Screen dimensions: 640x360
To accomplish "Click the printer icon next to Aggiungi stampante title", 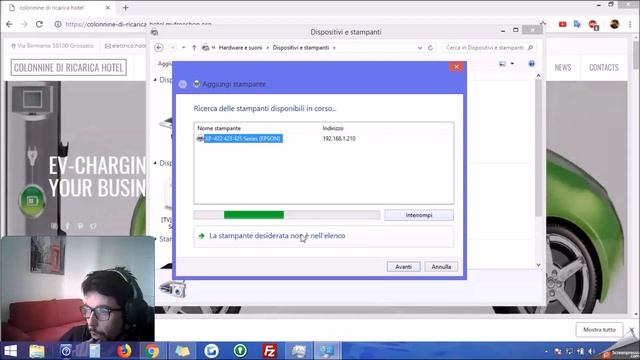I will coord(196,84).
